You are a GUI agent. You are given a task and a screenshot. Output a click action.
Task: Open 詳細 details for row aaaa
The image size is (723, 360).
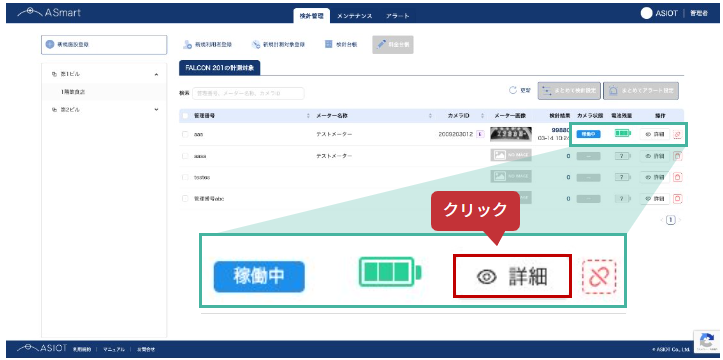click(x=654, y=156)
